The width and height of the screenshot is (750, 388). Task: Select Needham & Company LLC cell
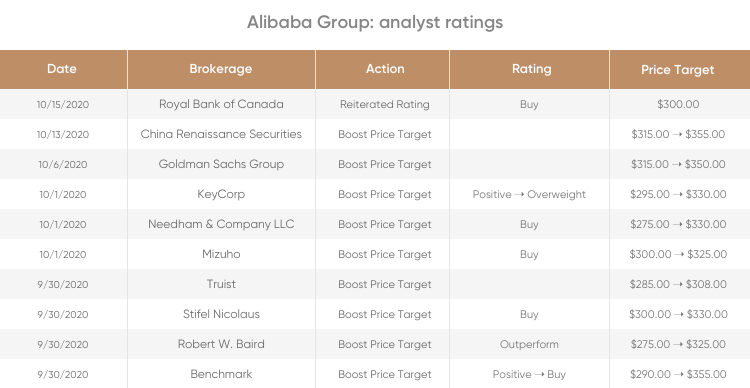click(x=221, y=224)
